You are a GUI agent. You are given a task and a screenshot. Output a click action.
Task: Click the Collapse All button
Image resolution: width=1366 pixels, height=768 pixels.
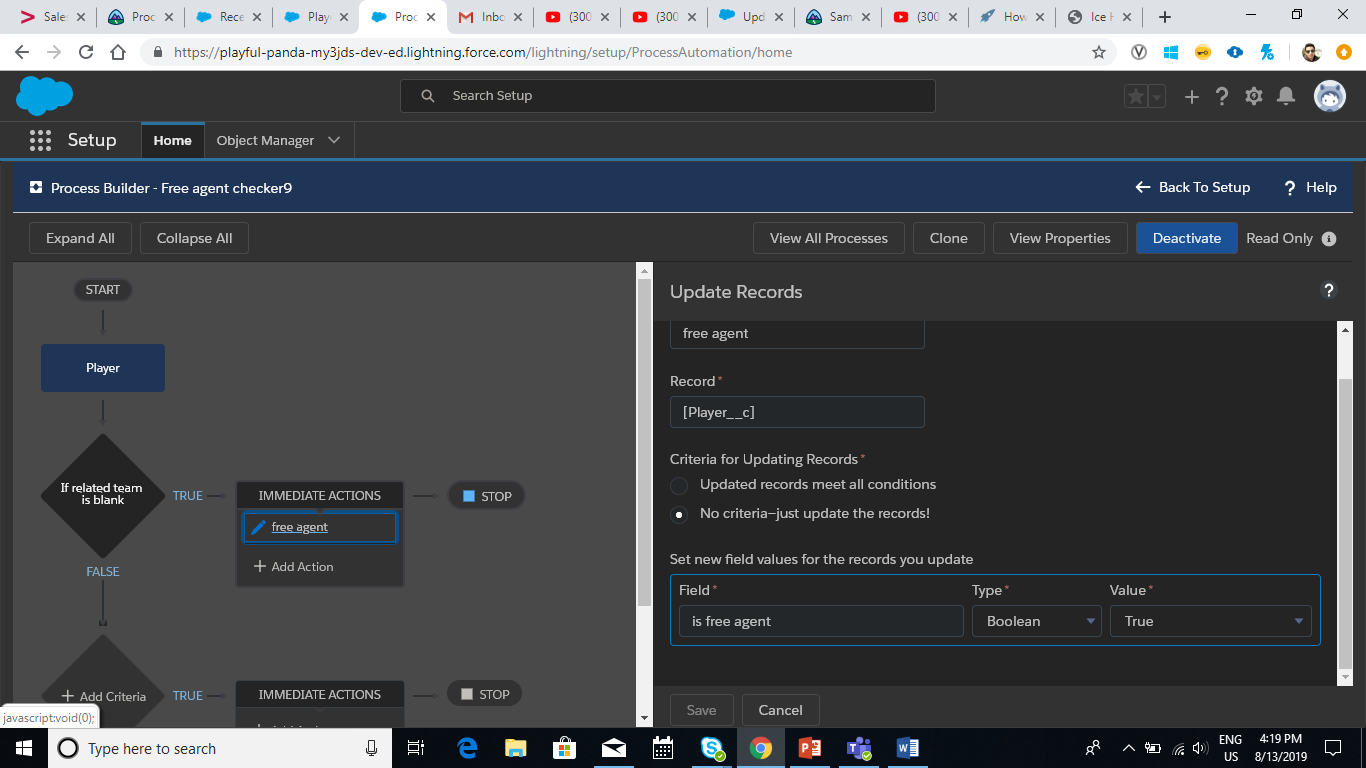[x=194, y=238]
